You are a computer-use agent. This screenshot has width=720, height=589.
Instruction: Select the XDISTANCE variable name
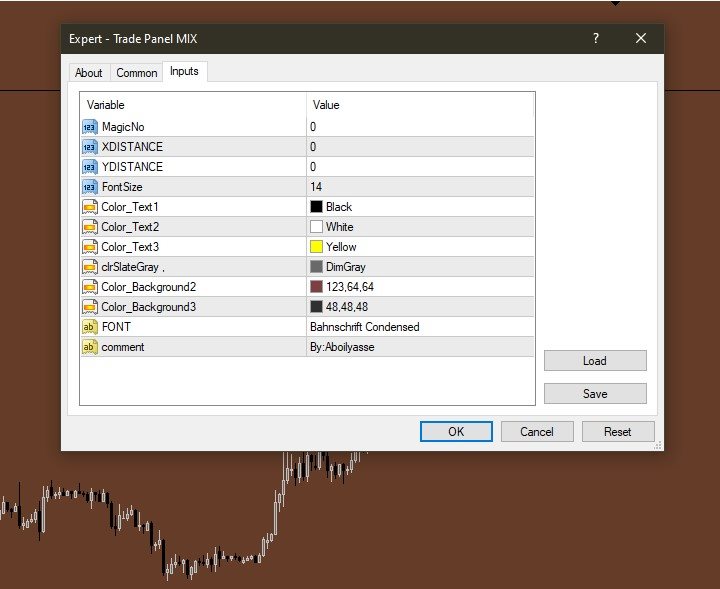(x=132, y=147)
